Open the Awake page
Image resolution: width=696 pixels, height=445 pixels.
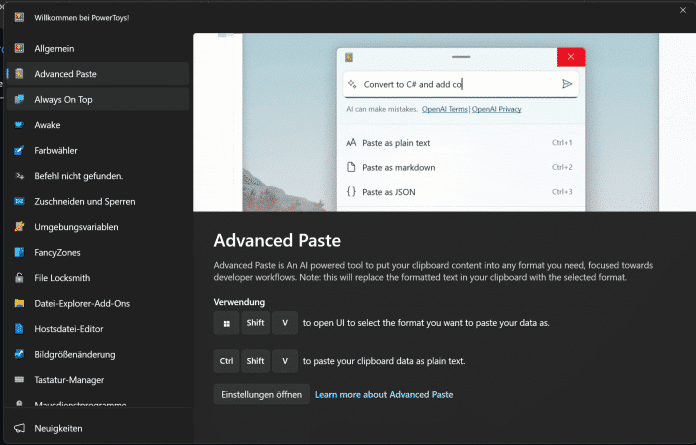coord(98,125)
